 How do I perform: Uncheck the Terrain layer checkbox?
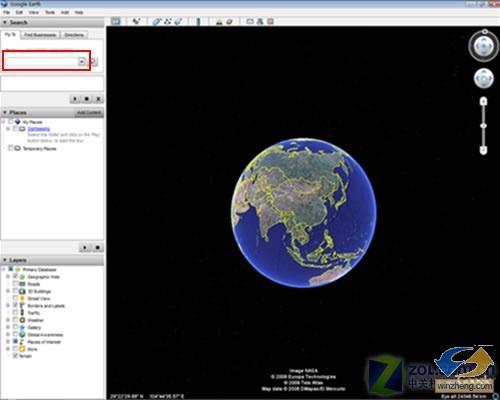click(x=15, y=356)
